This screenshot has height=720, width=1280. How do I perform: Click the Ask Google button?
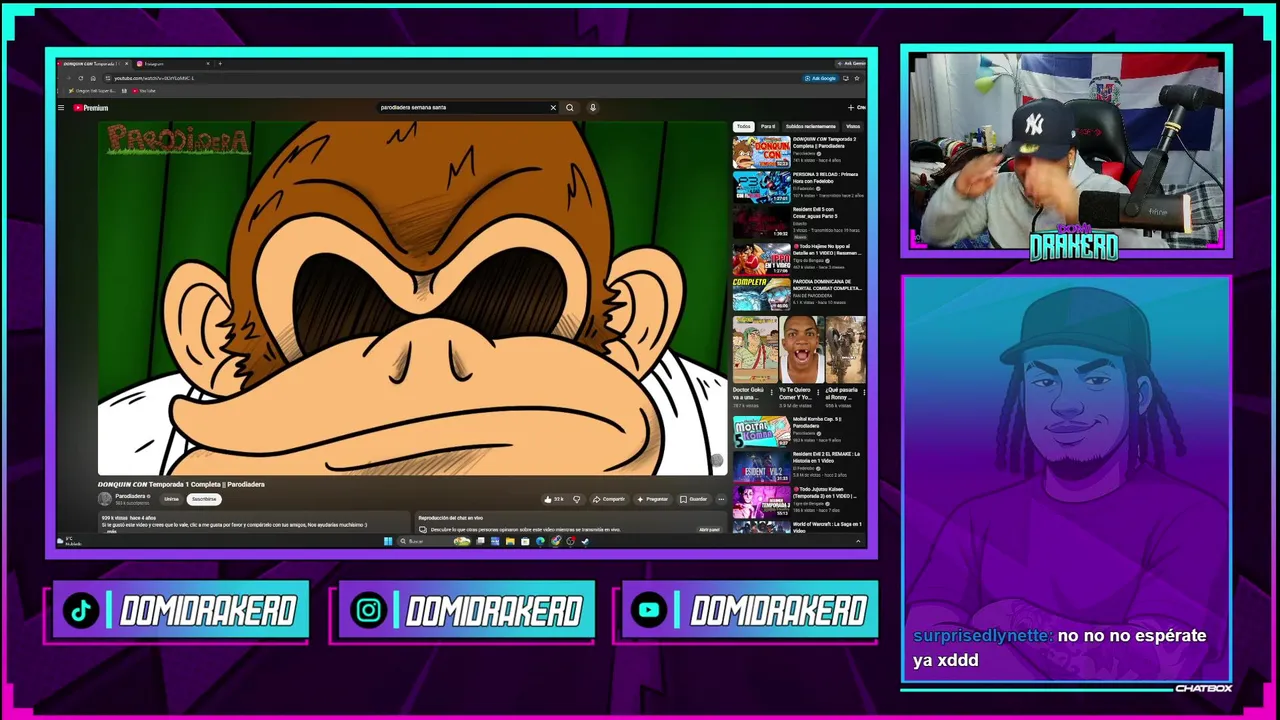[821, 78]
